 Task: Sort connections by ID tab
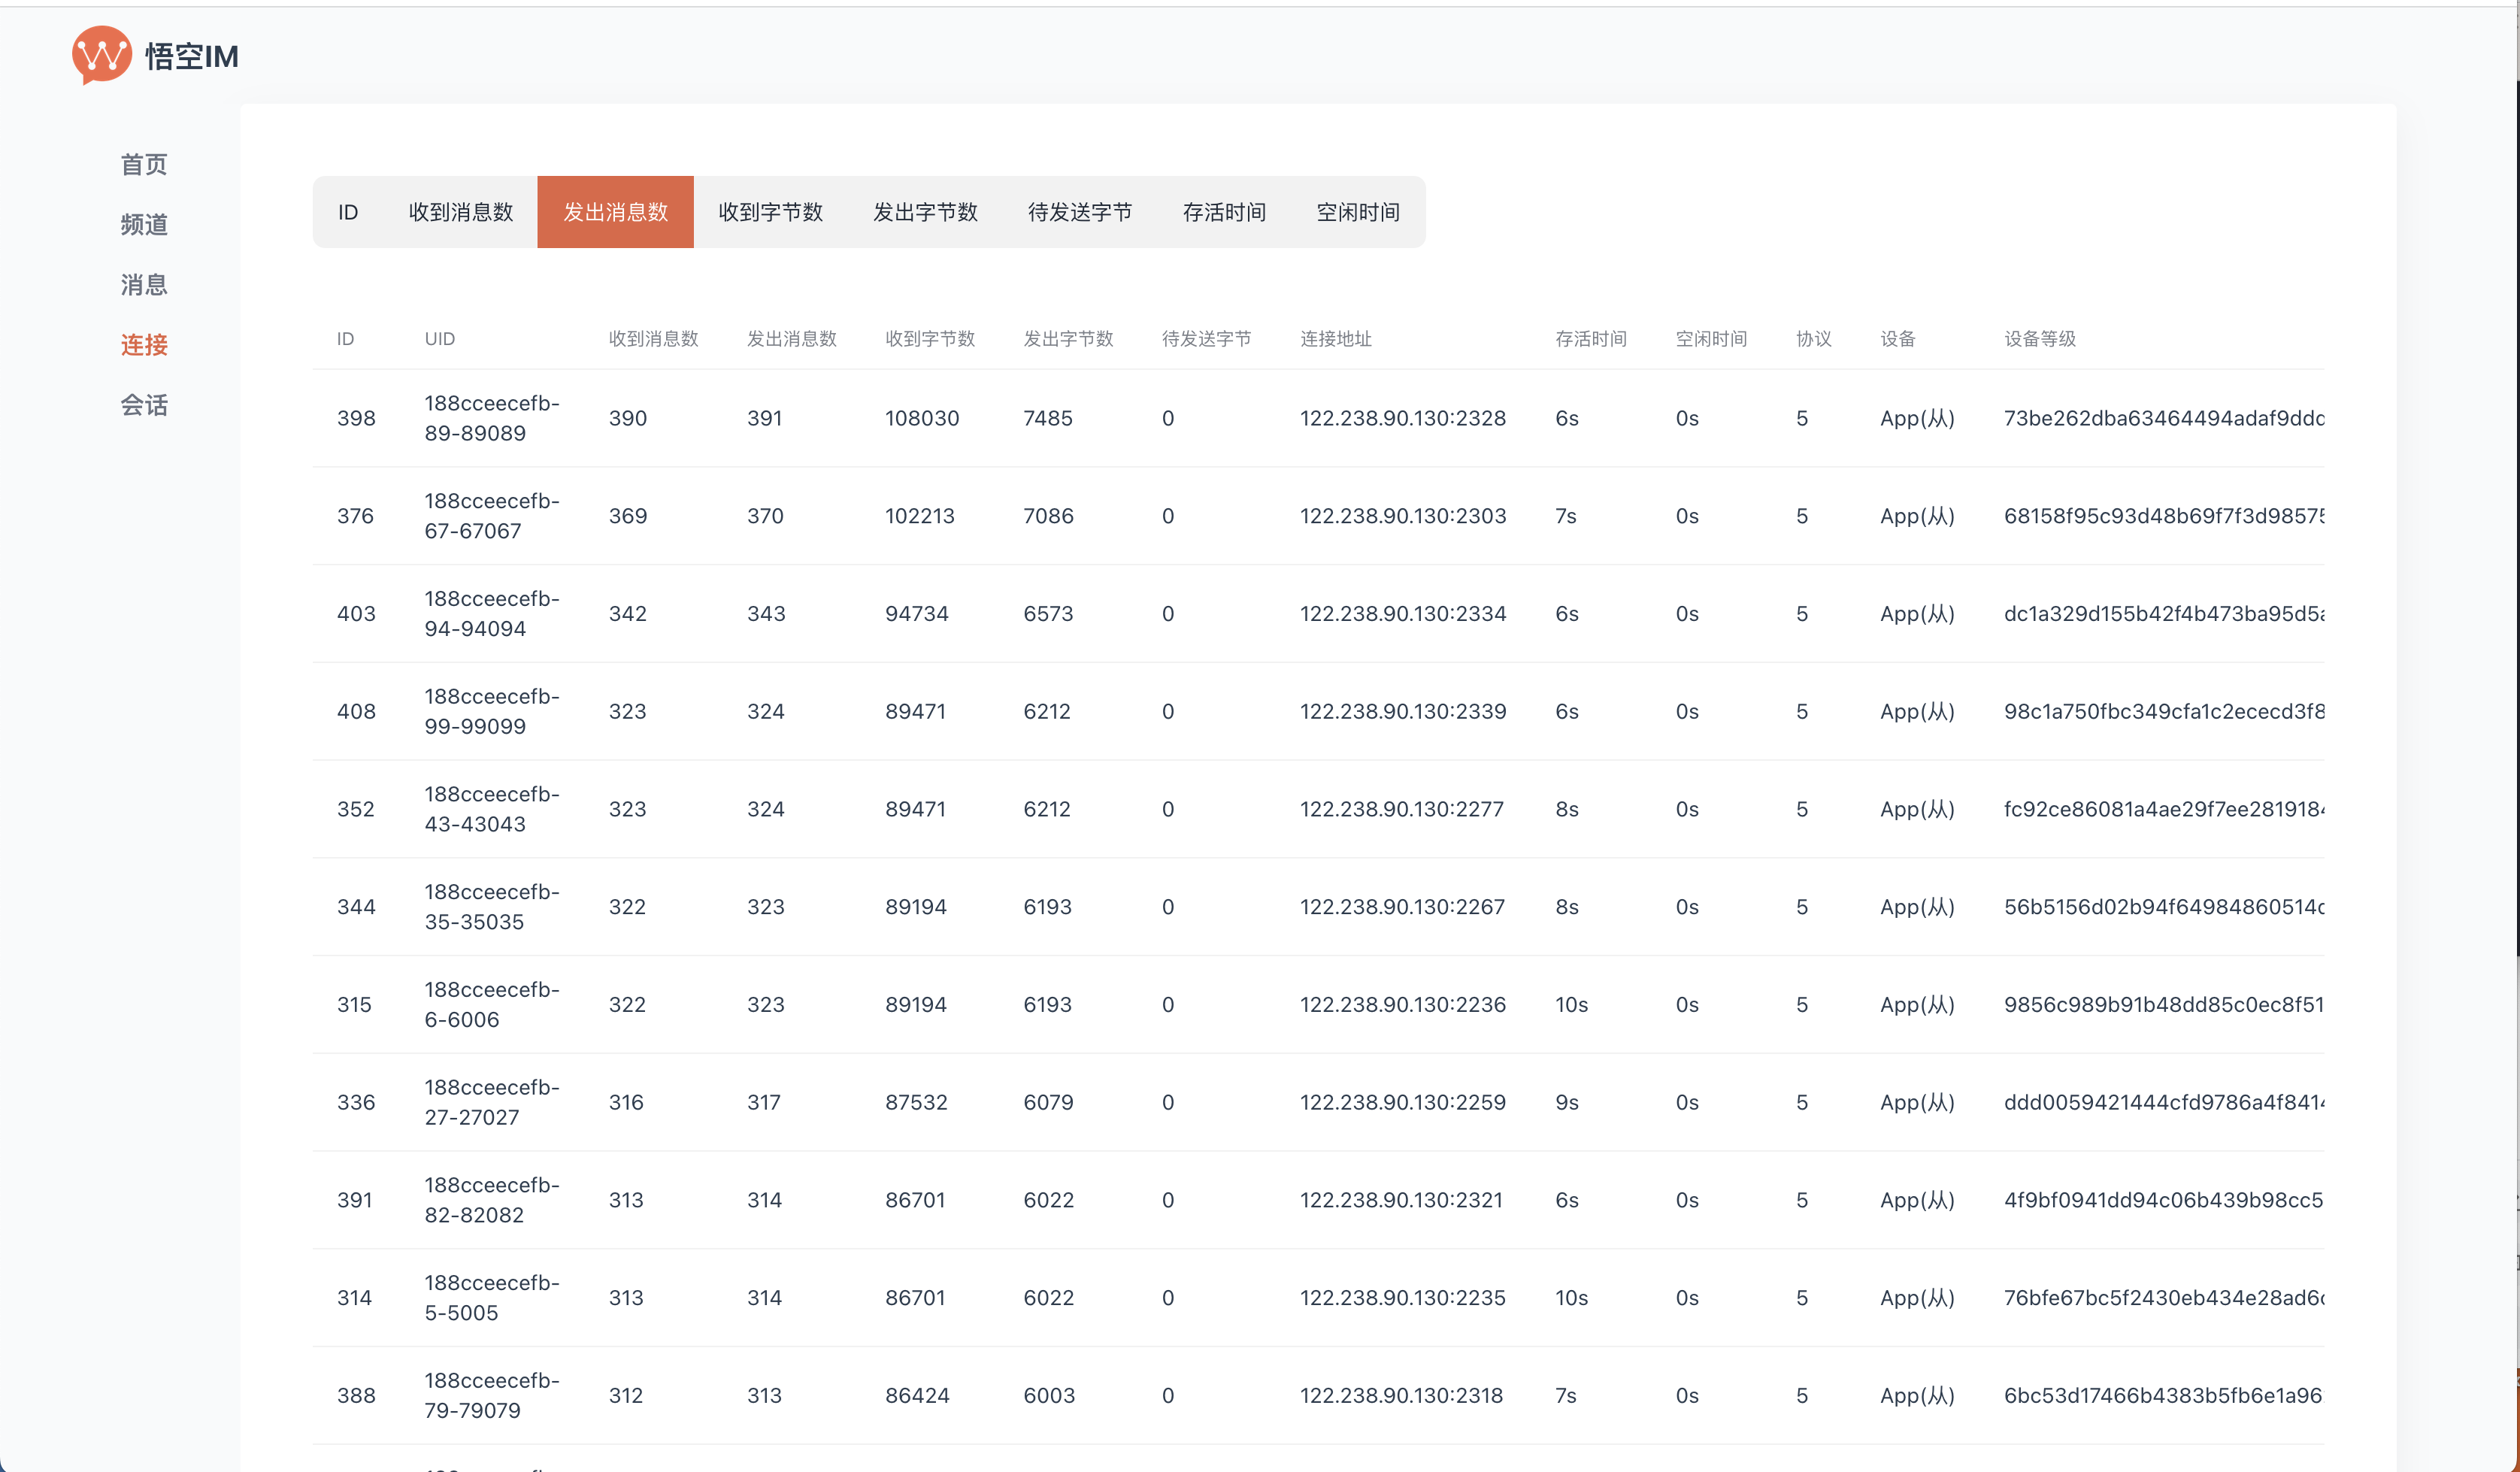point(348,212)
